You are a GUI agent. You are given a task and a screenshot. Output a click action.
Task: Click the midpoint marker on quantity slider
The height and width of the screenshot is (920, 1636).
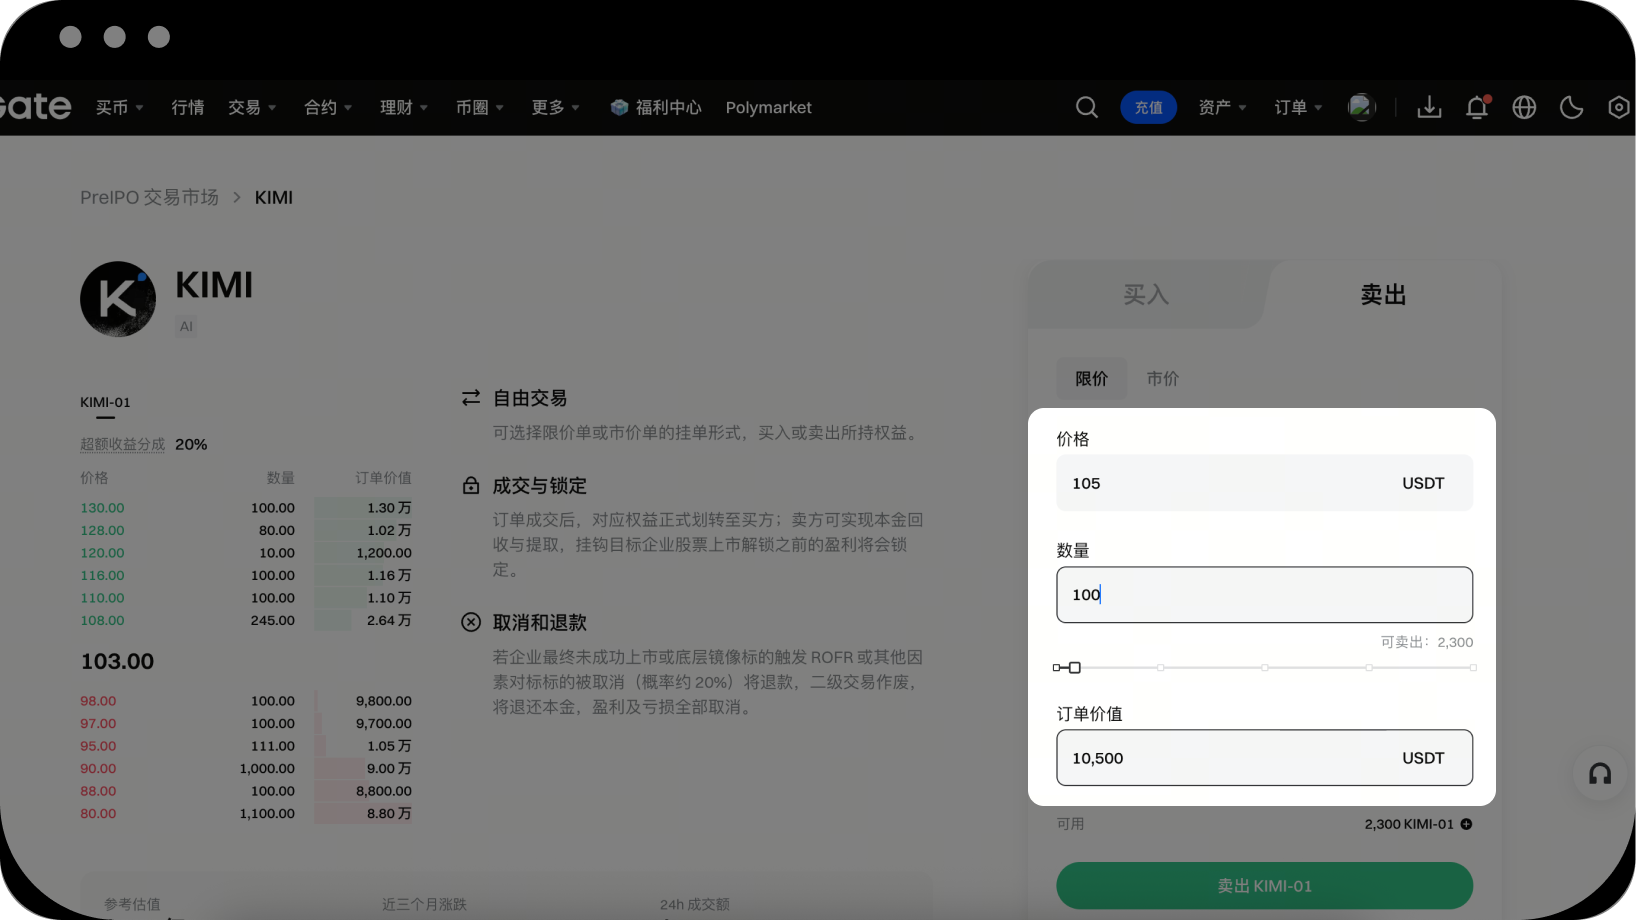(1265, 667)
